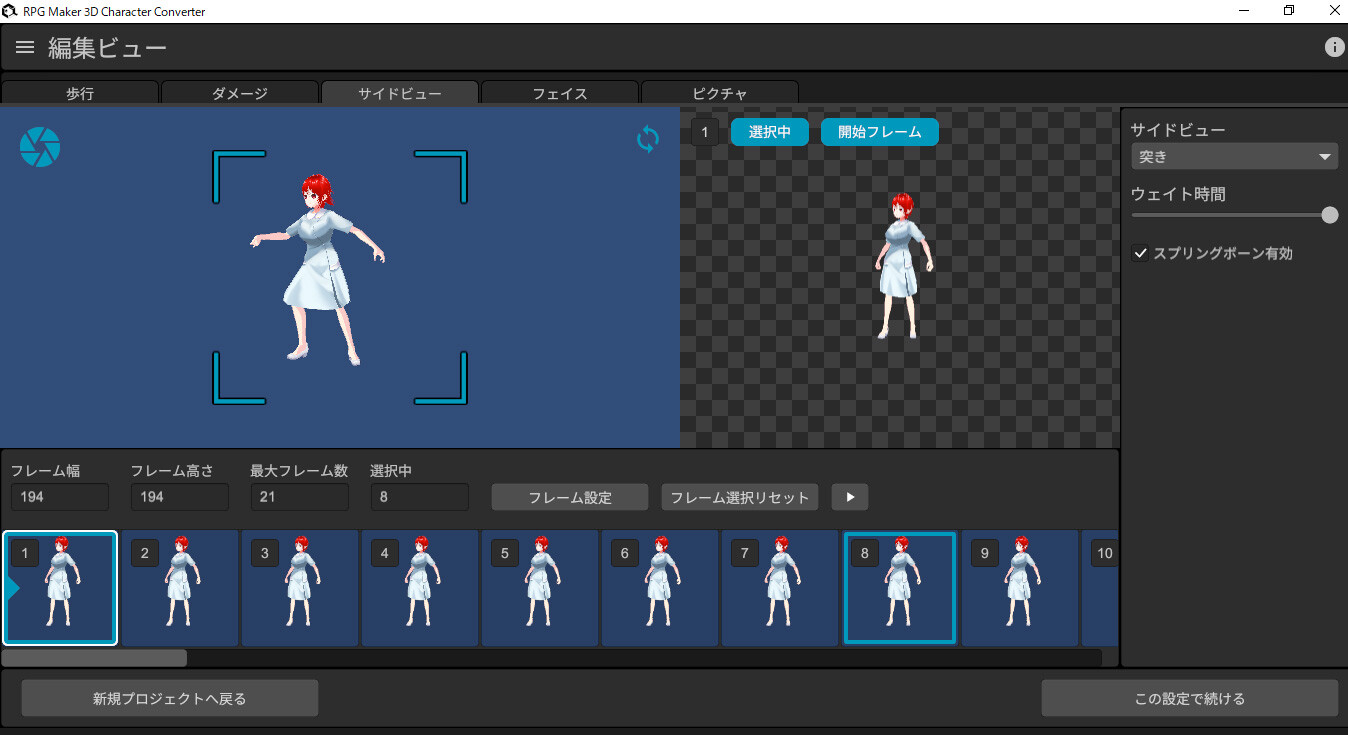Open the hamburger menu
The width and height of the screenshot is (1348, 735).
(24, 46)
